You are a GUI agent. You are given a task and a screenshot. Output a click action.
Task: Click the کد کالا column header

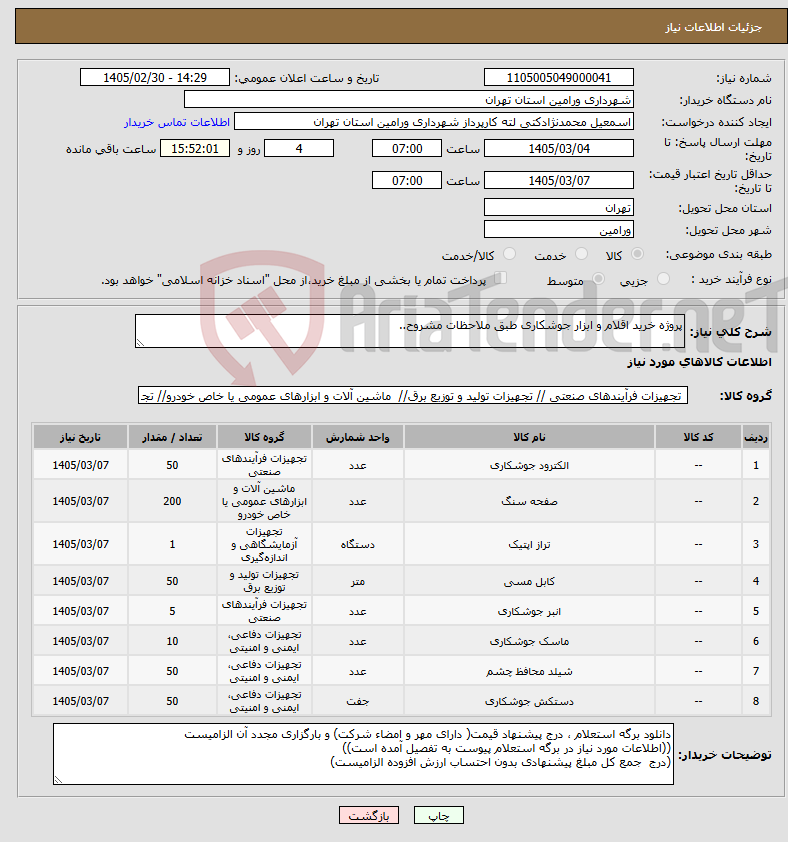698,437
